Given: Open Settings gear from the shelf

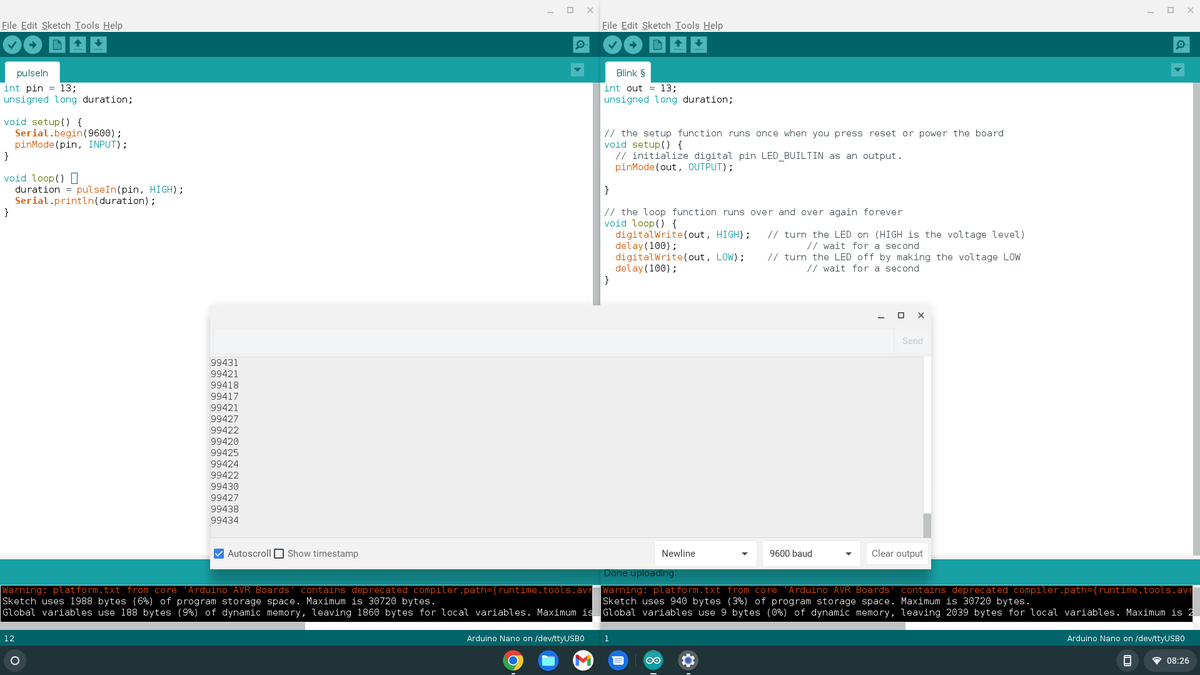Looking at the screenshot, I should pyautogui.click(x=688, y=660).
